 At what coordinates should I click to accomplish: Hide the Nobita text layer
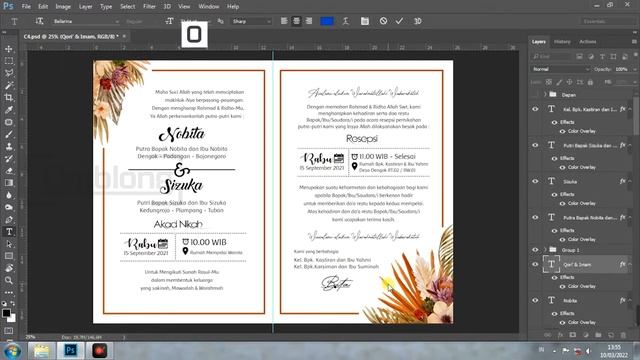tap(535, 300)
